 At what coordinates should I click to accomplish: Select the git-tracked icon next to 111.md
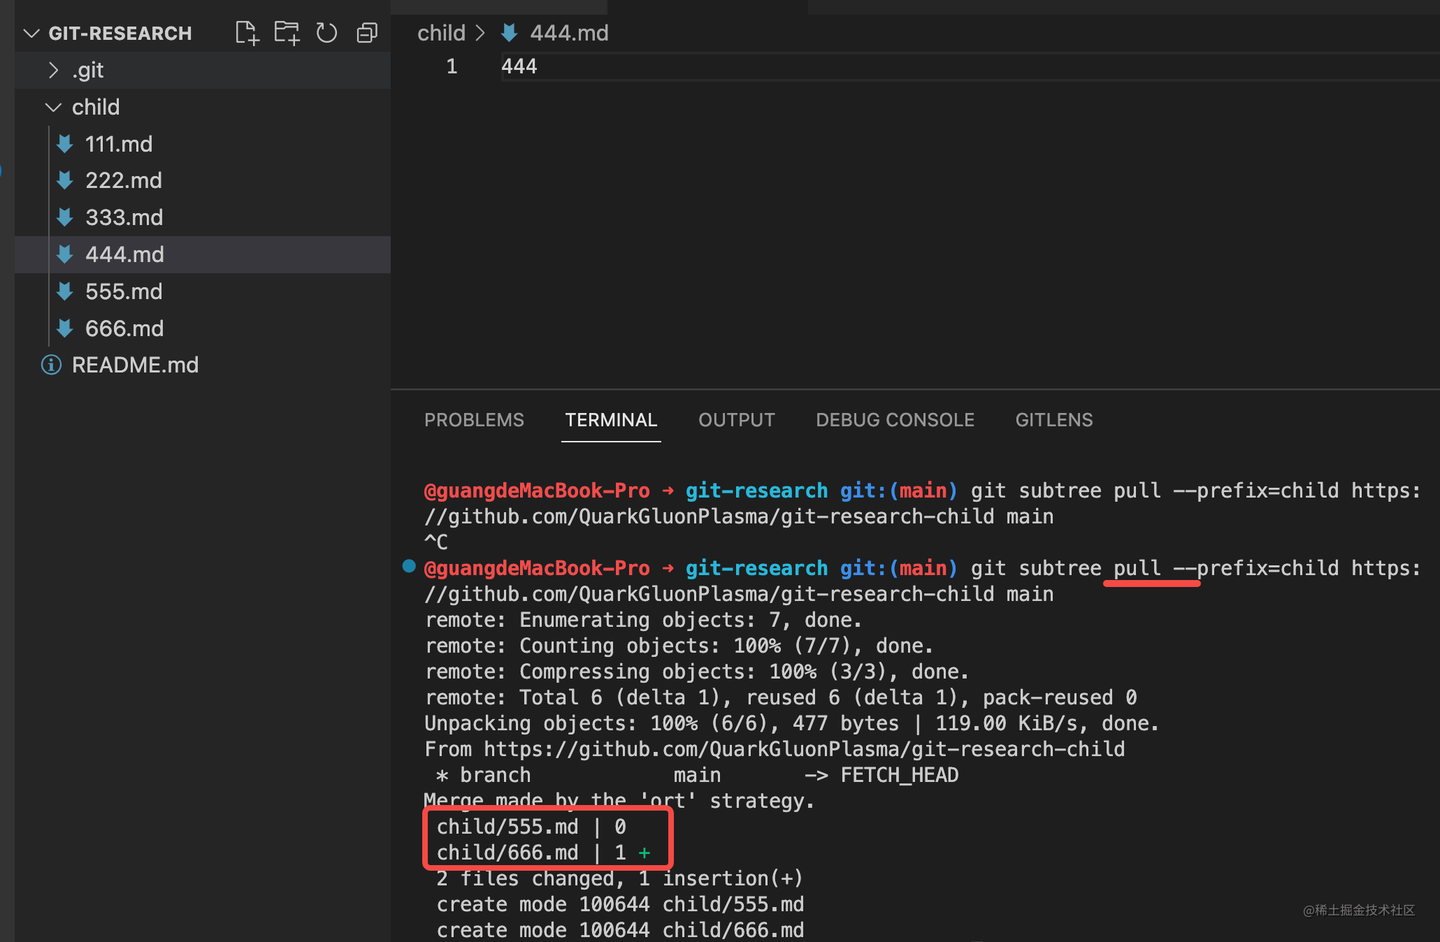tap(64, 143)
